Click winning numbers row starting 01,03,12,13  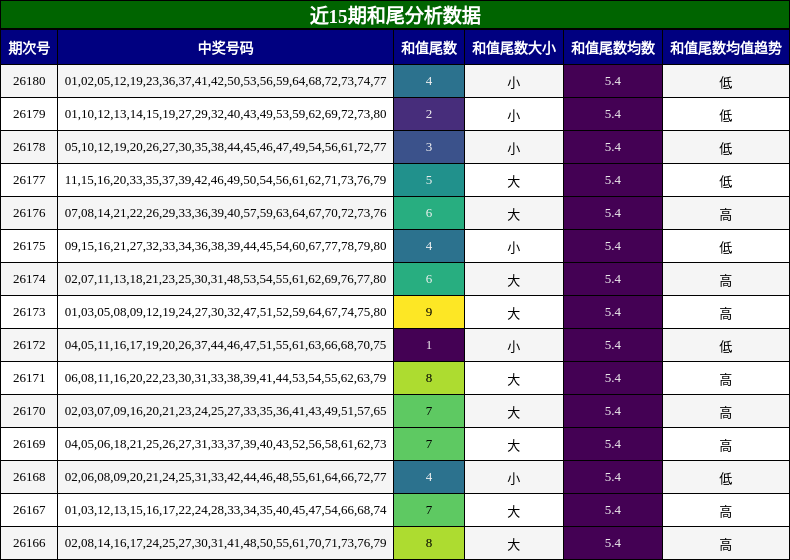tap(226, 510)
